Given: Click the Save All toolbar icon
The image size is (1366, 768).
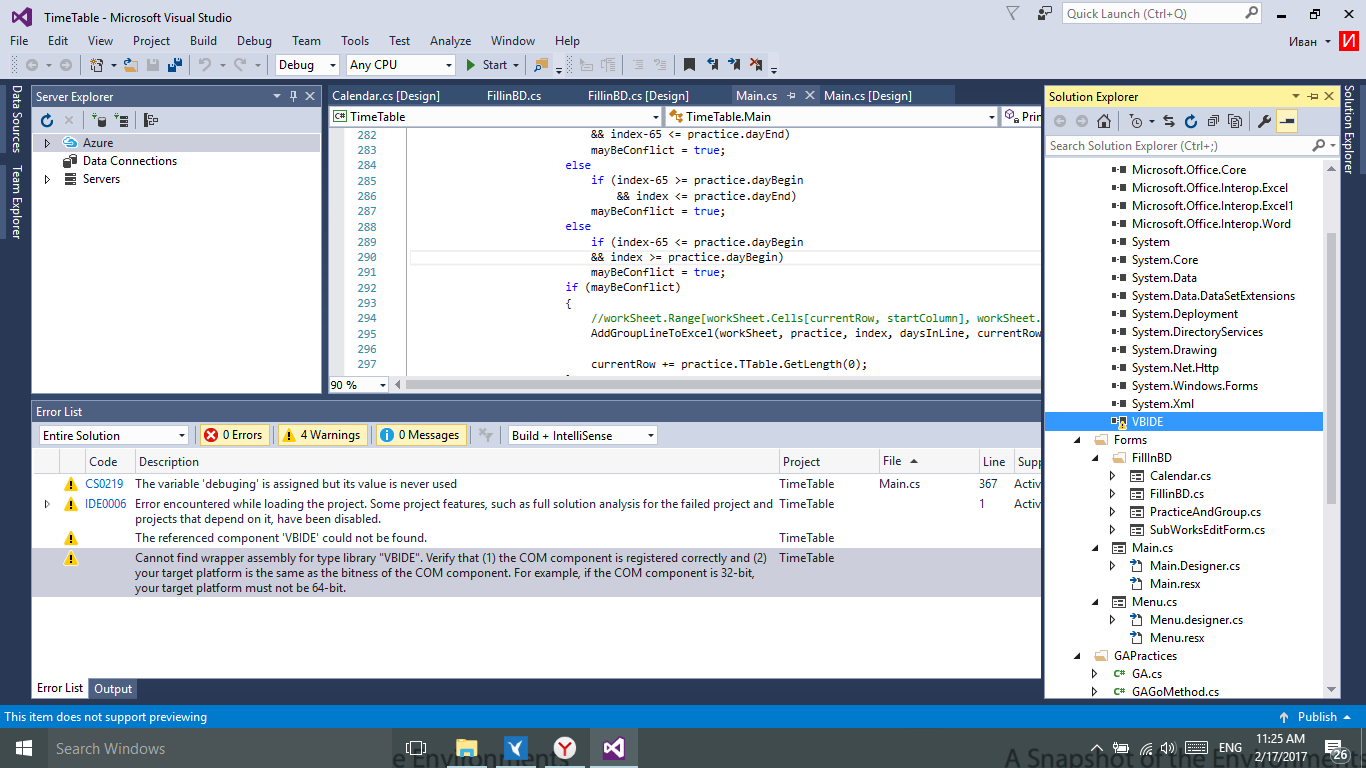Looking at the screenshot, I should point(175,65).
